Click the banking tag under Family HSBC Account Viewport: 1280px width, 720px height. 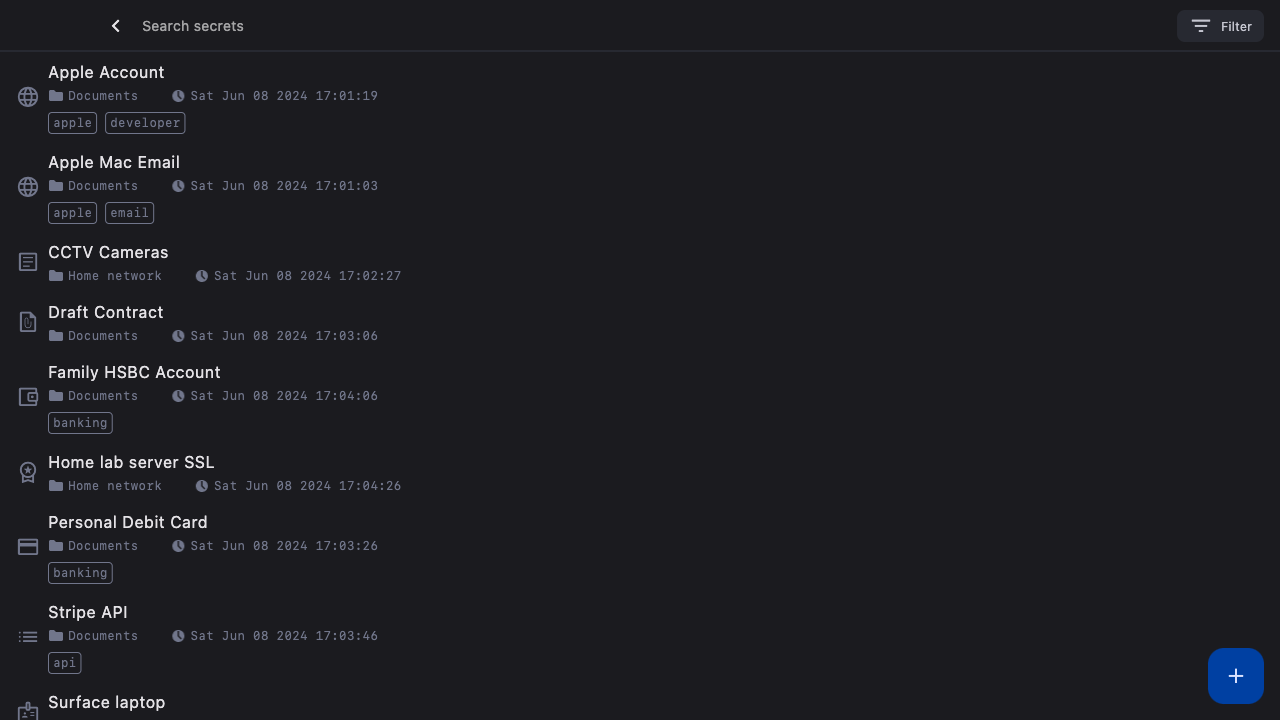(x=80, y=423)
